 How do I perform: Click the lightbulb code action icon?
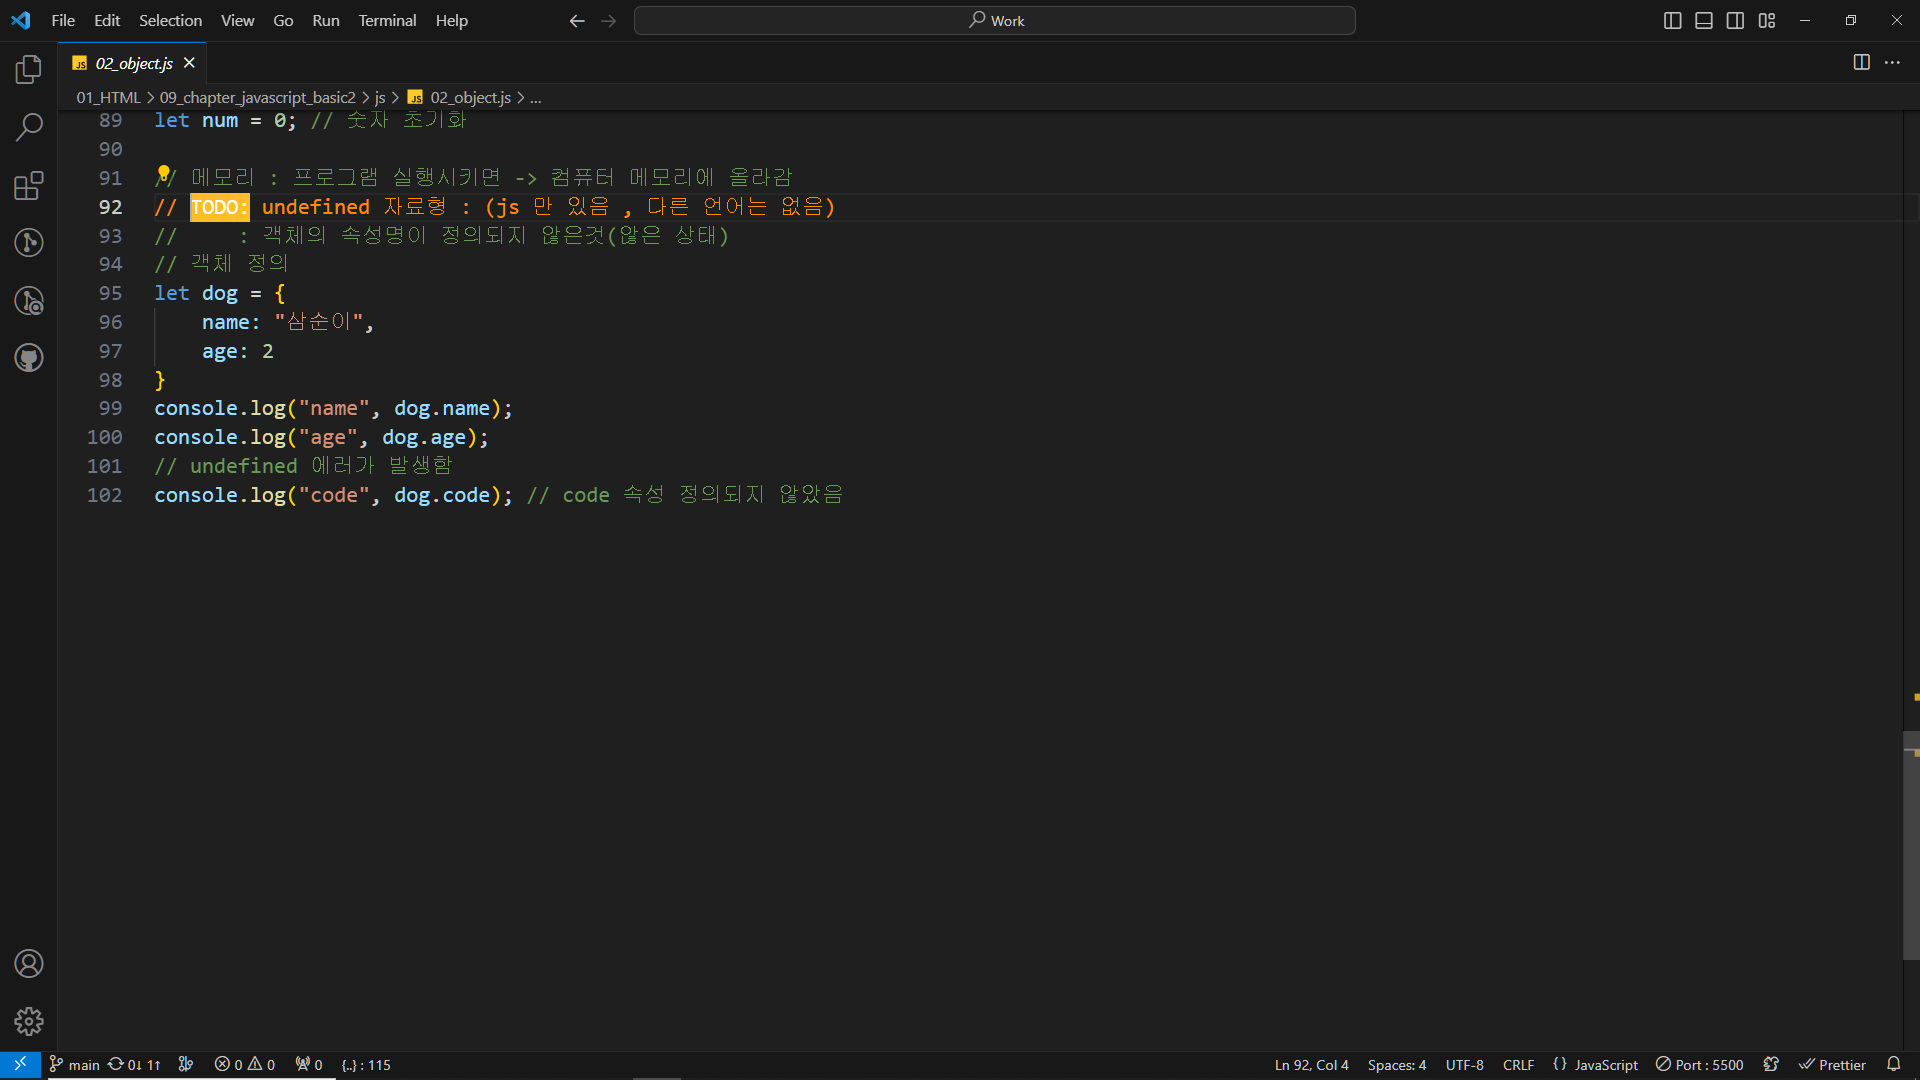(163, 174)
